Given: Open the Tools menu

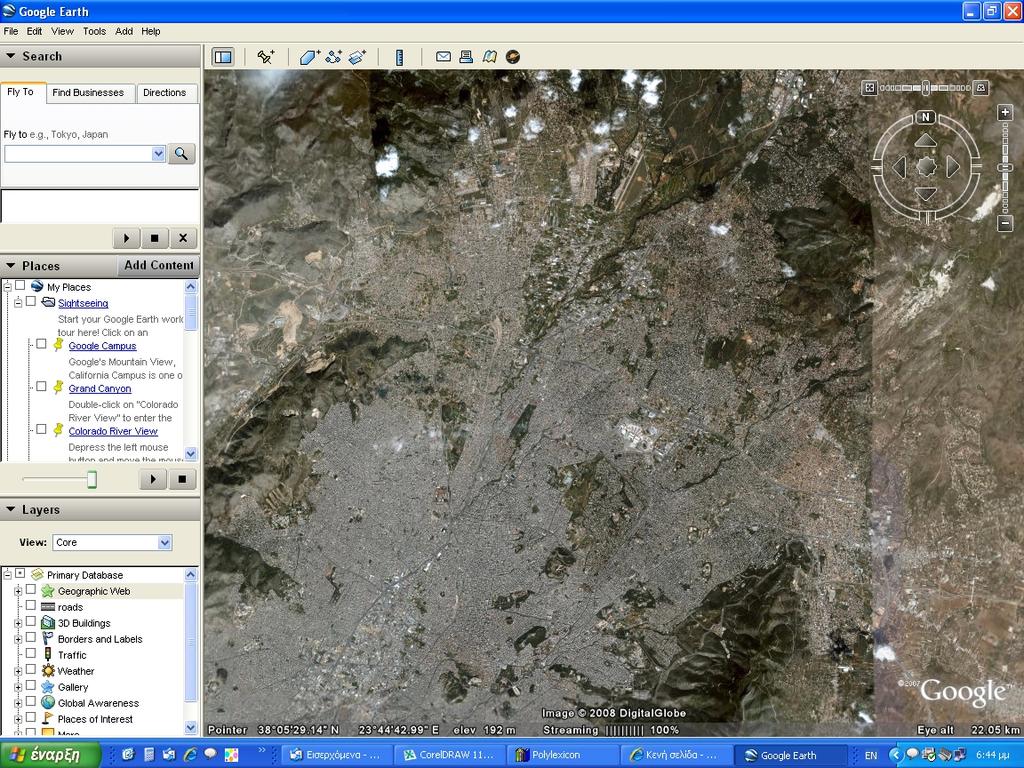Looking at the screenshot, I should tap(94, 31).
